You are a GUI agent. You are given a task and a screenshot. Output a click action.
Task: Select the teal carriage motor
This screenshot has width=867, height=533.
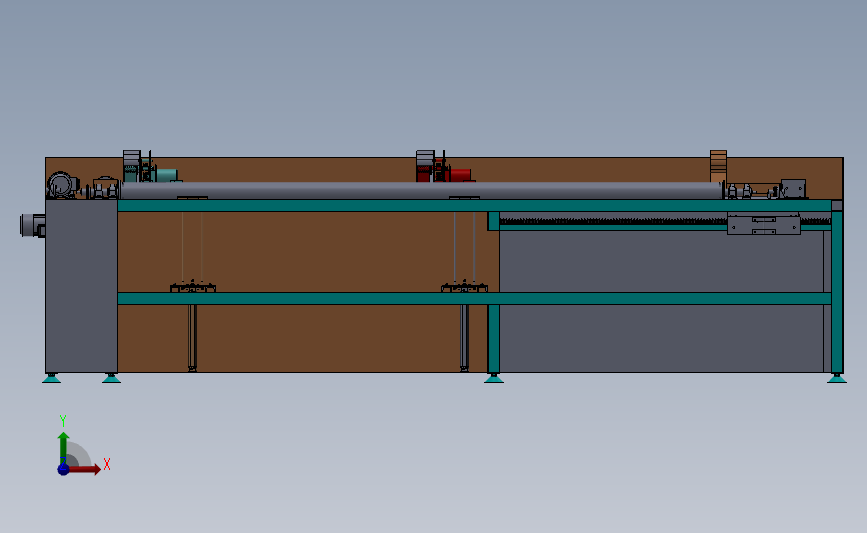point(166,175)
